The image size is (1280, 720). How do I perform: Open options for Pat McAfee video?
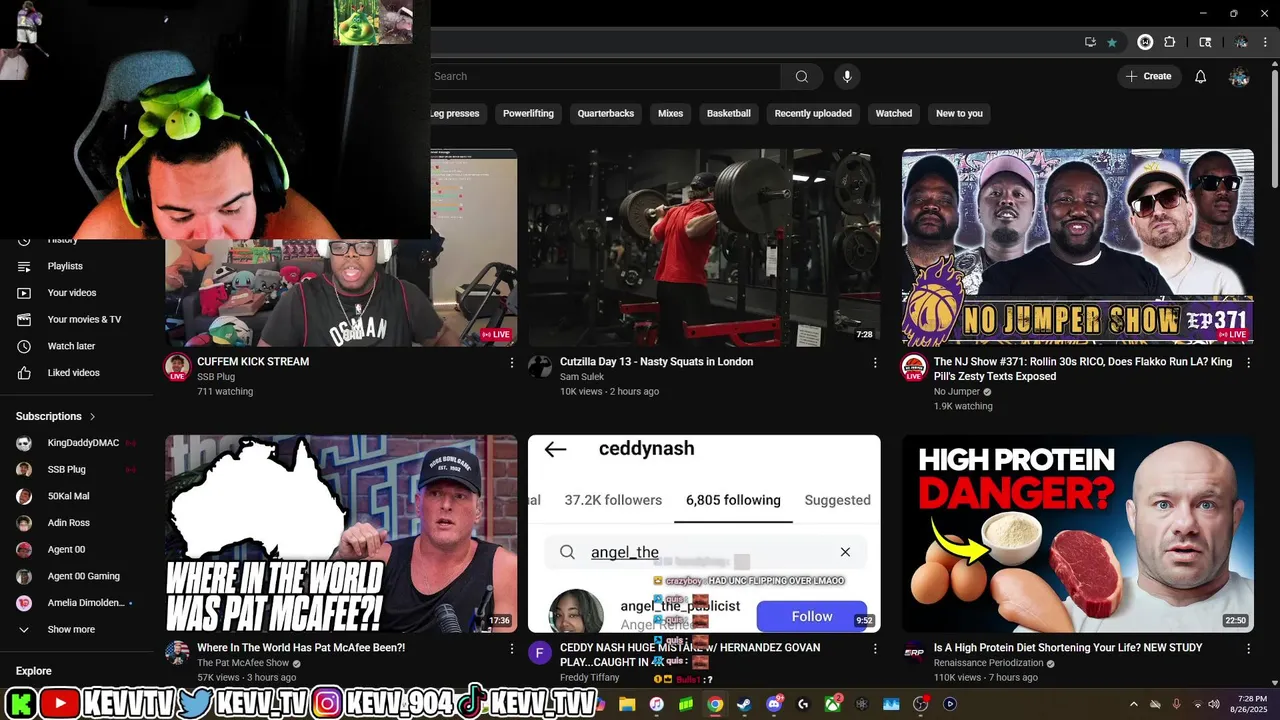[512, 648]
